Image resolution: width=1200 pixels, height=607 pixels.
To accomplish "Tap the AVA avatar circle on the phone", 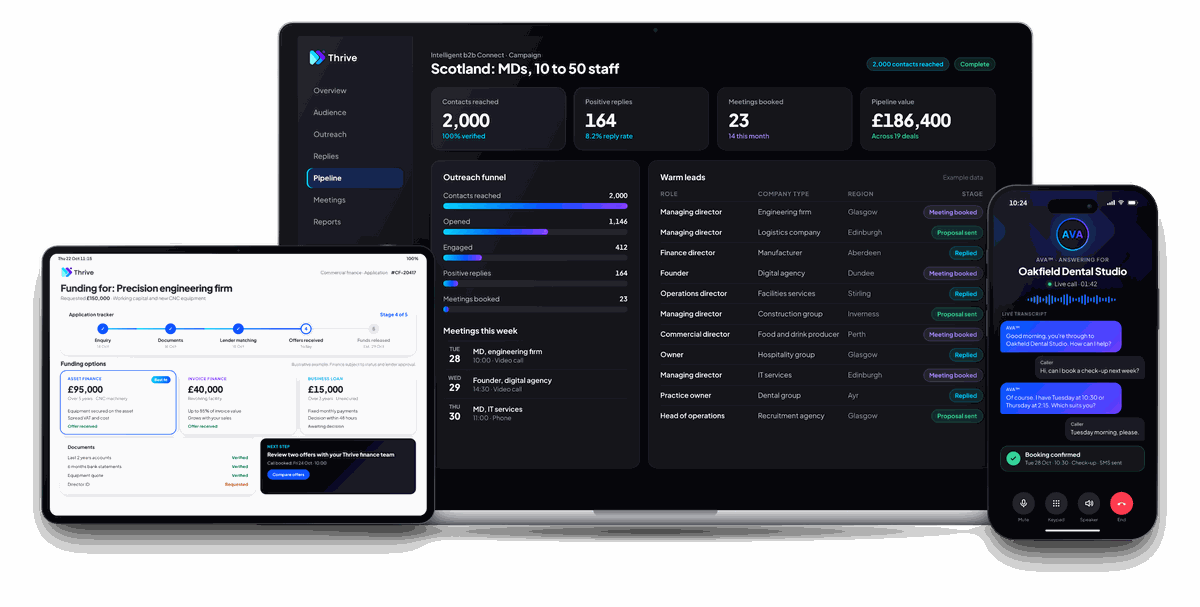I will pyautogui.click(x=1072, y=235).
